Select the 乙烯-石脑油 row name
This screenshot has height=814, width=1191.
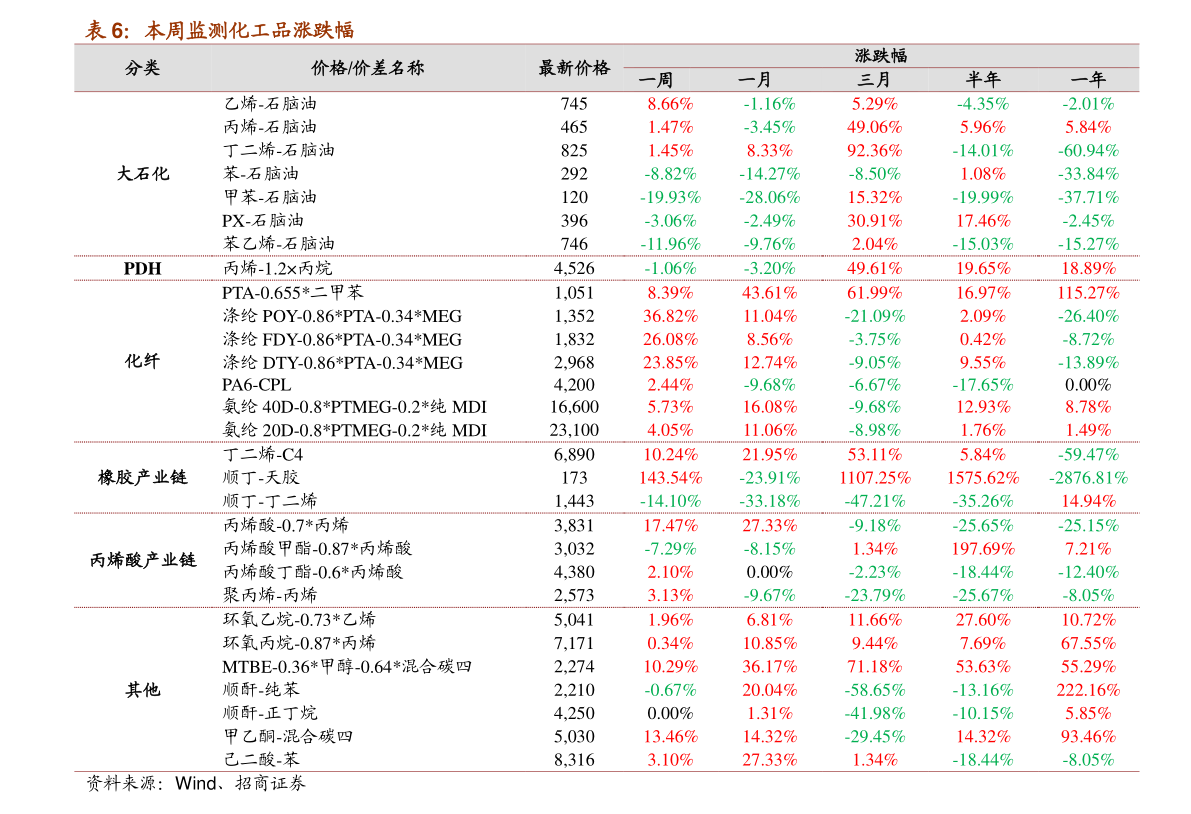pos(270,104)
